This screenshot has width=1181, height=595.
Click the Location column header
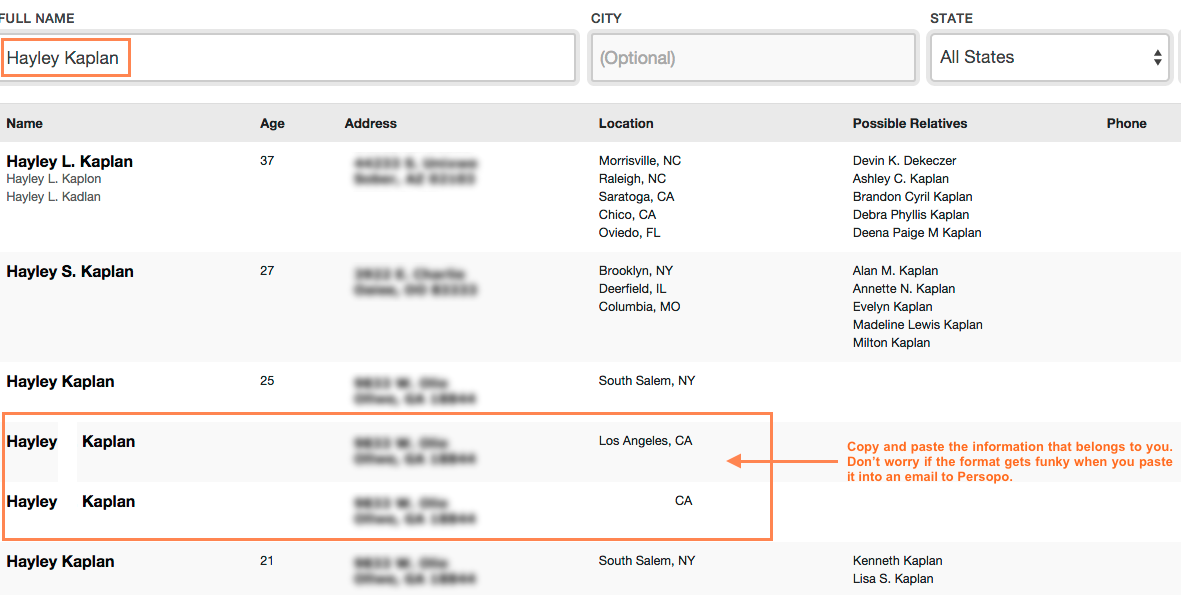(x=626, y=124)
